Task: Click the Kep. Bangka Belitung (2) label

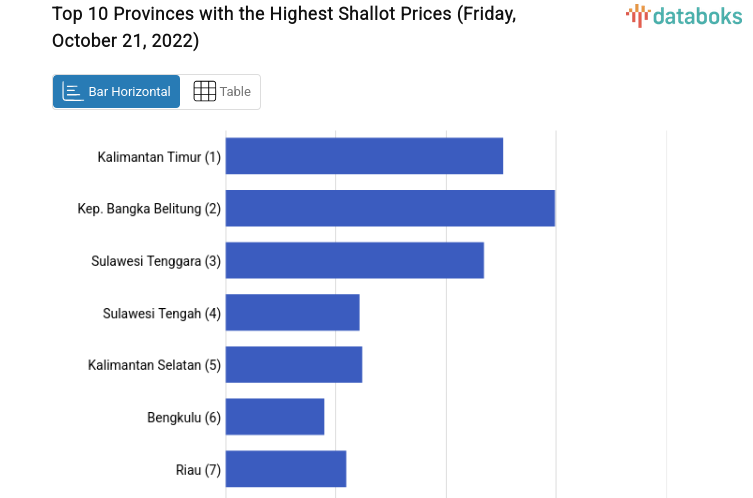Action: tap(149, 209)
